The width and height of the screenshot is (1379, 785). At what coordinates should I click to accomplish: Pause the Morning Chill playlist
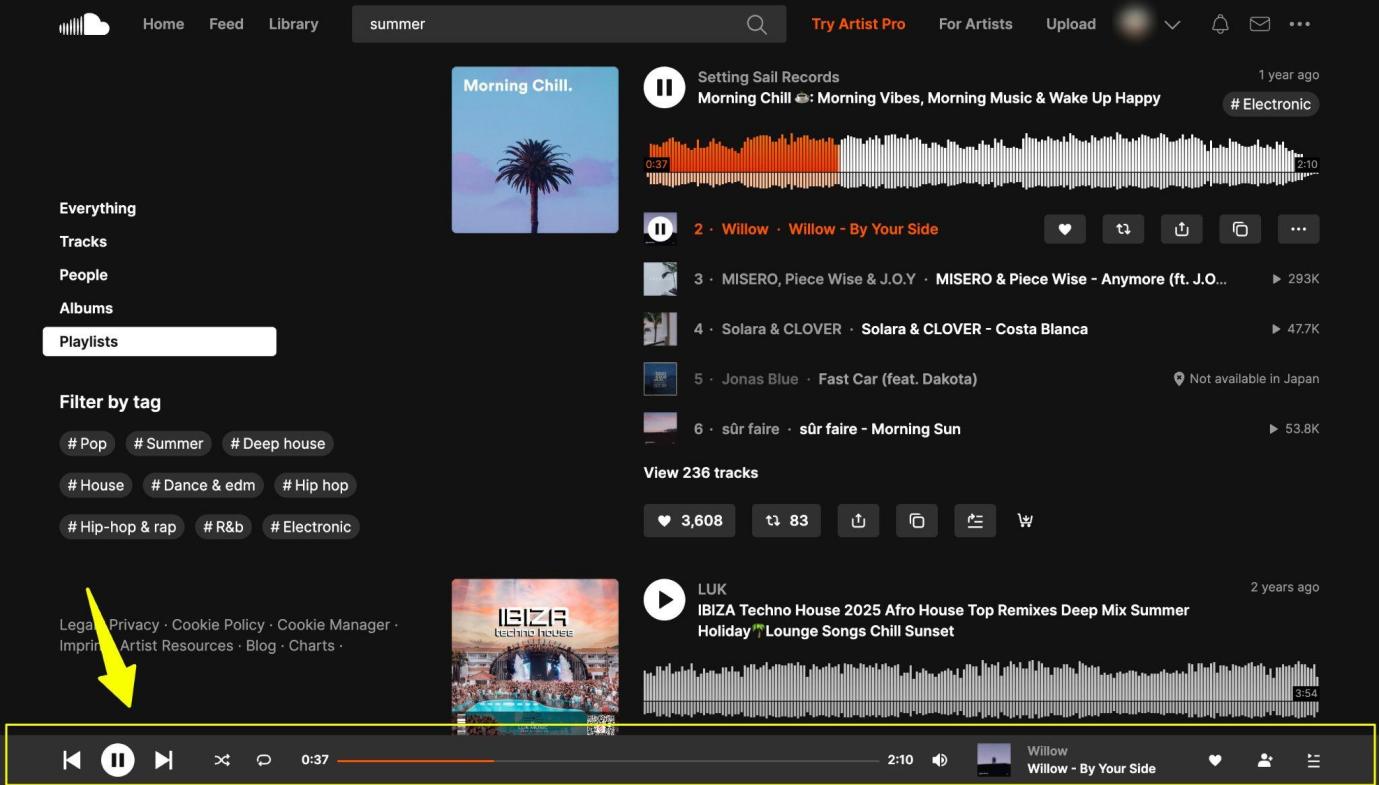pos(664,88)
